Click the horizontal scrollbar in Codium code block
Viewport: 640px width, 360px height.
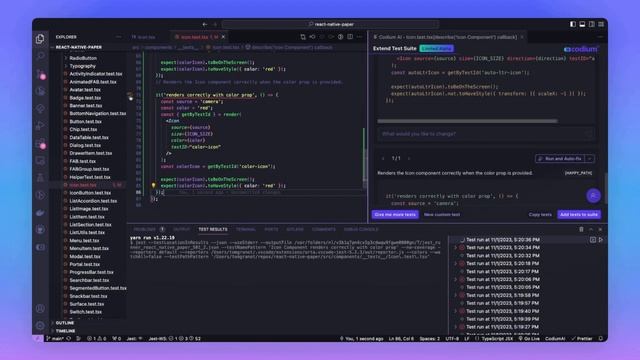coord(467,121)
